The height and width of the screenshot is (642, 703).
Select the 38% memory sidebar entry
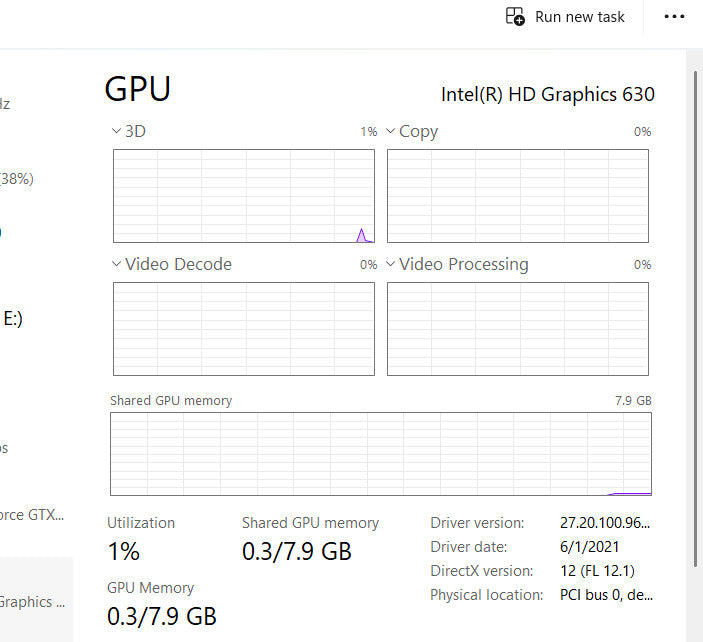pyautogui.click(x=16, y=179)
